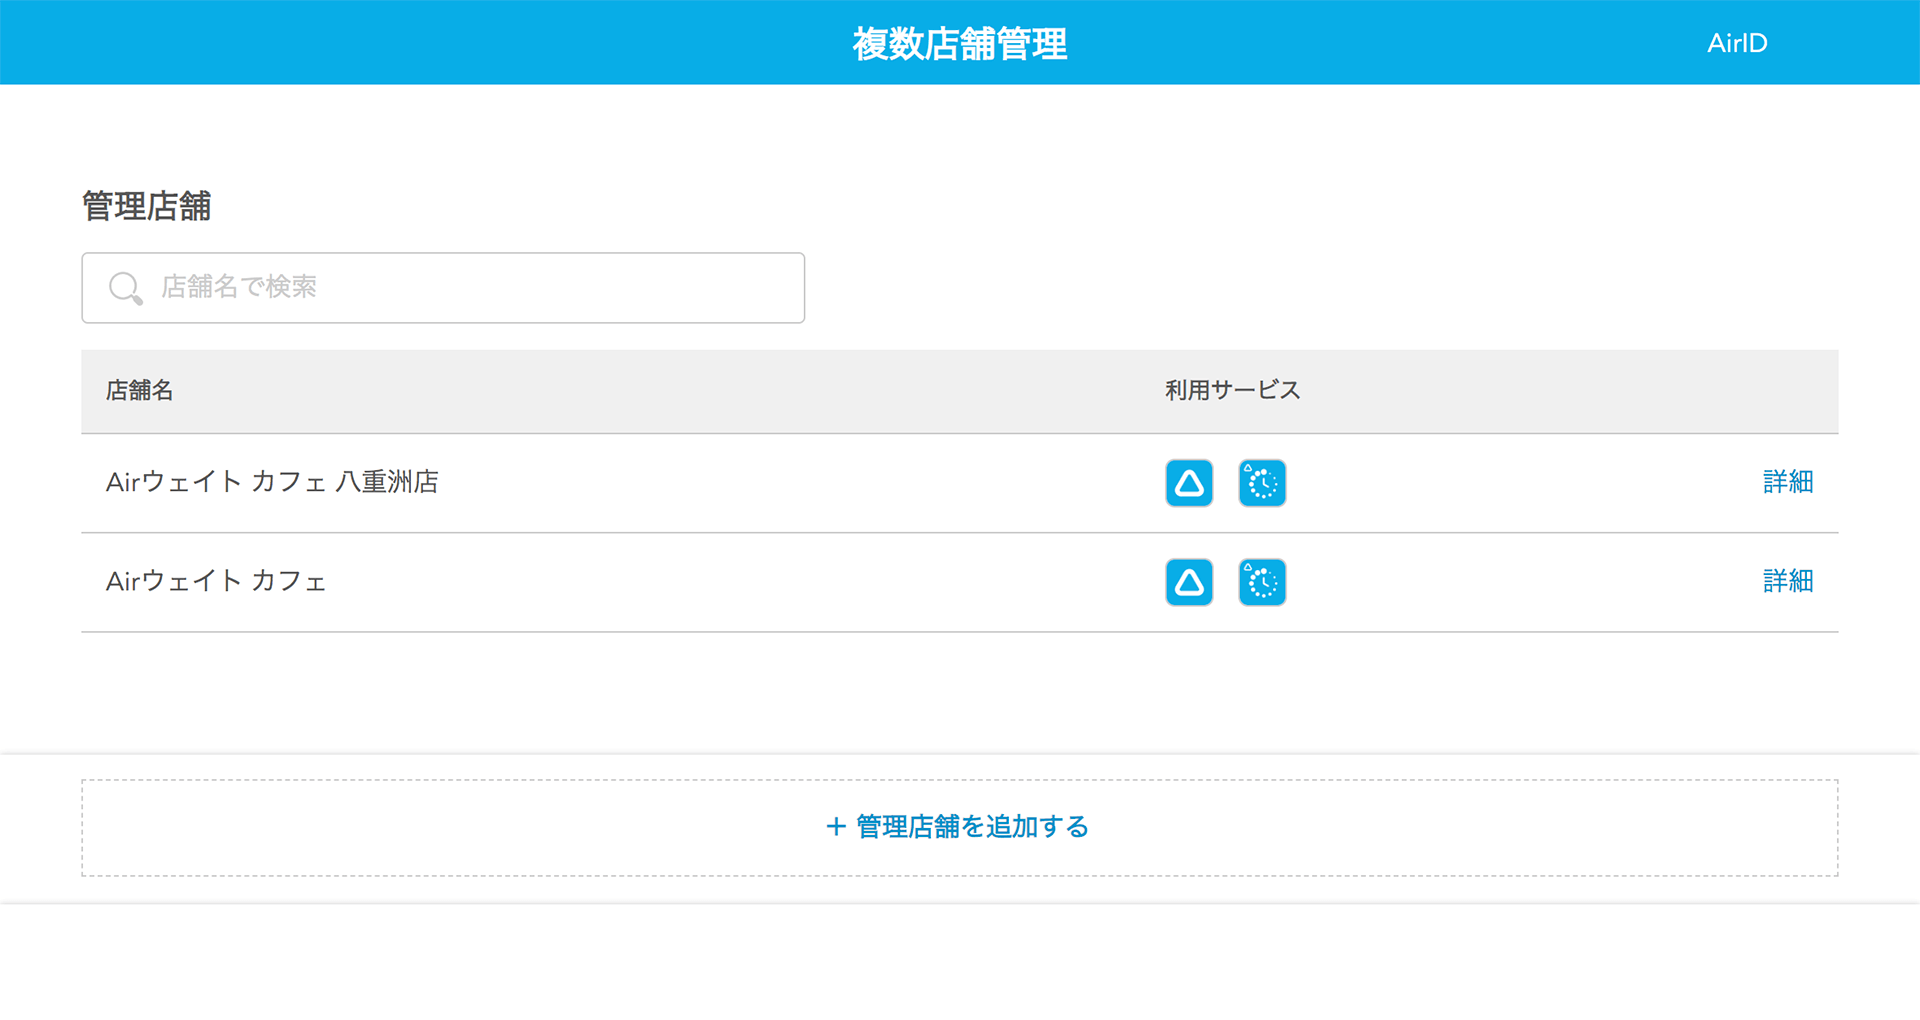Open details for Airウェイト カフェ 八重洲店

pyautogui.click(x=1788, y=482)
